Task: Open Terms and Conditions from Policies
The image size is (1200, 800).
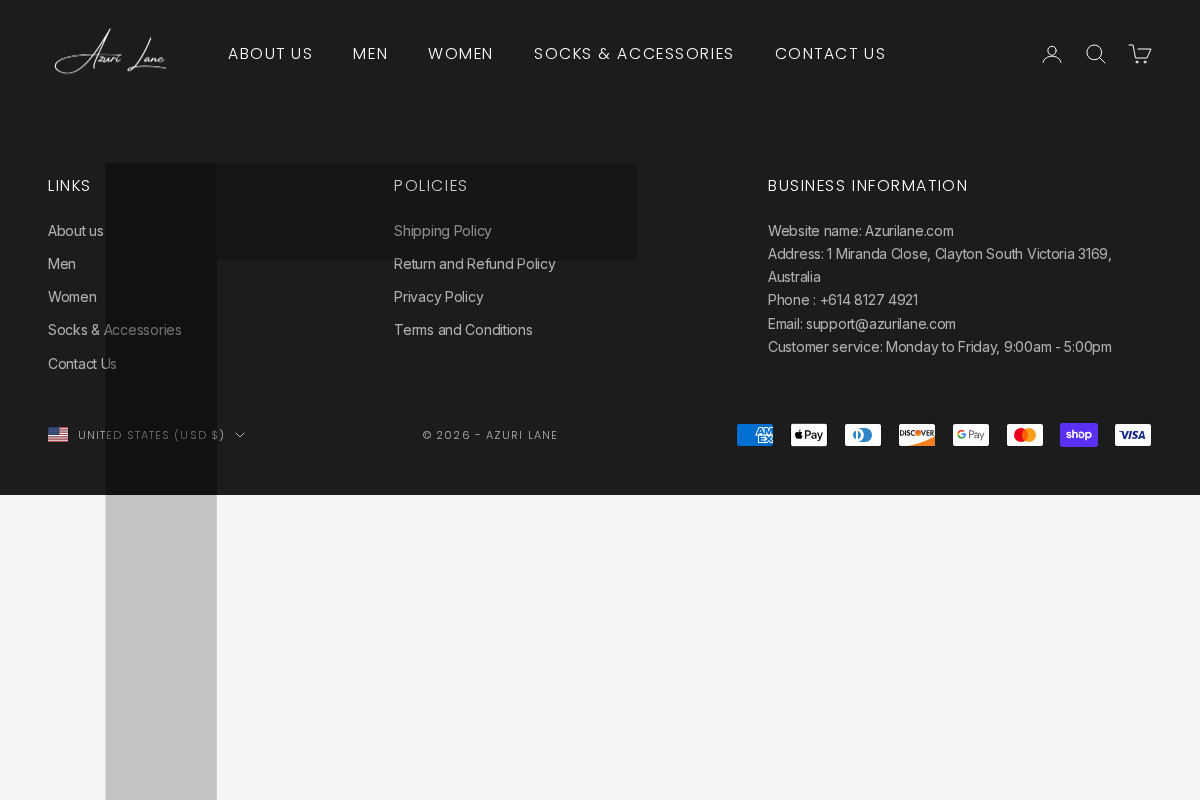Action: 463,330
